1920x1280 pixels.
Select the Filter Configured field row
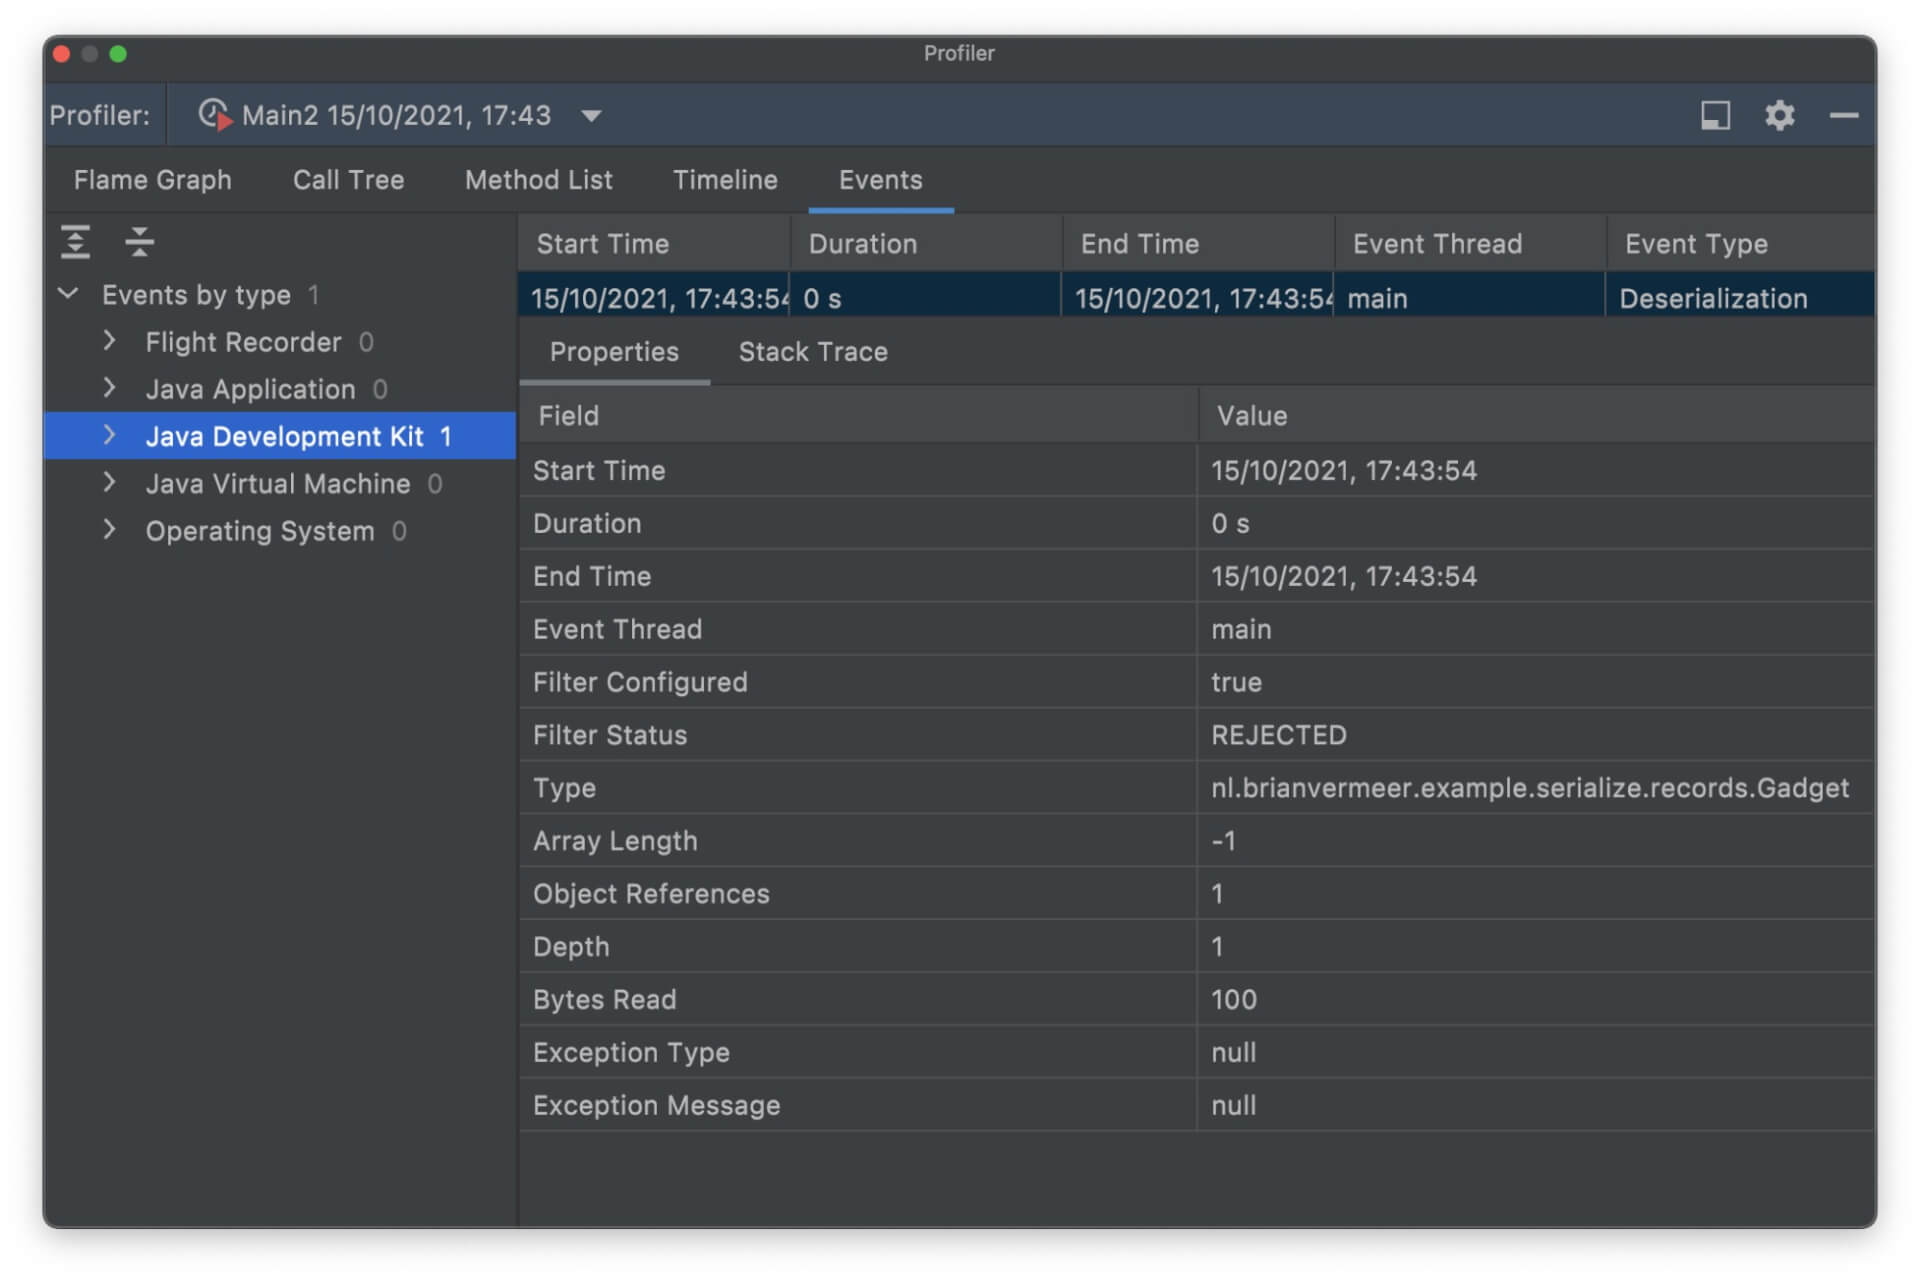(x=1196, y=682)
